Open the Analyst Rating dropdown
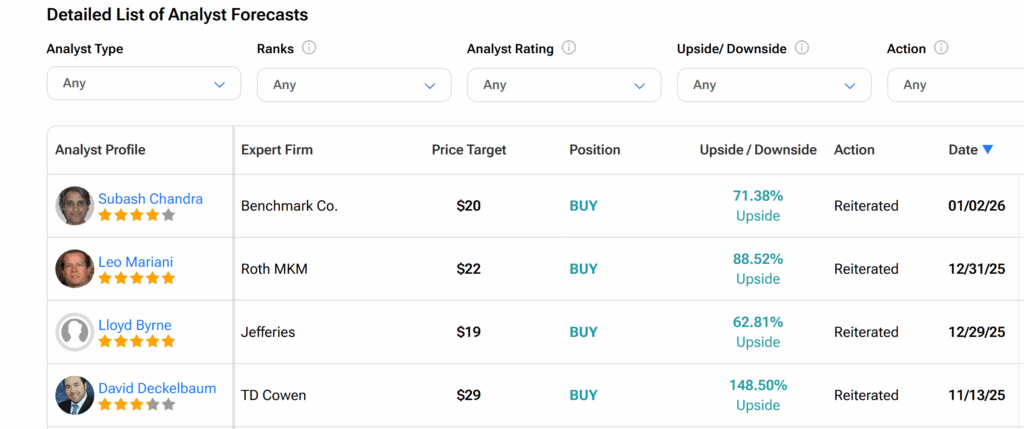 pyautogui.click(x=564, y=85)
